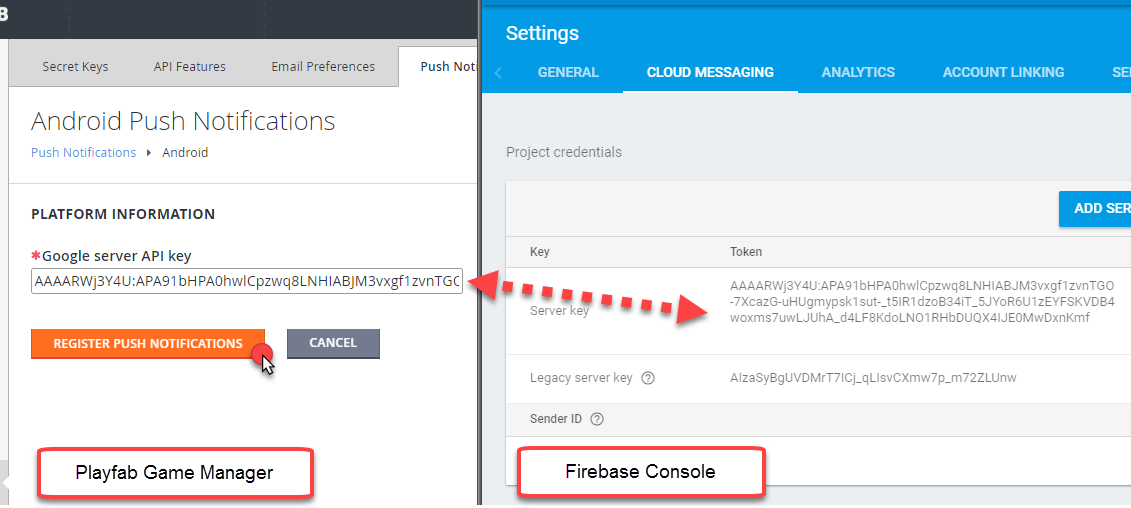Click the Settings heading in Firebase
1131x508 pixels.
pyautogui.click(x=542, y=33)
